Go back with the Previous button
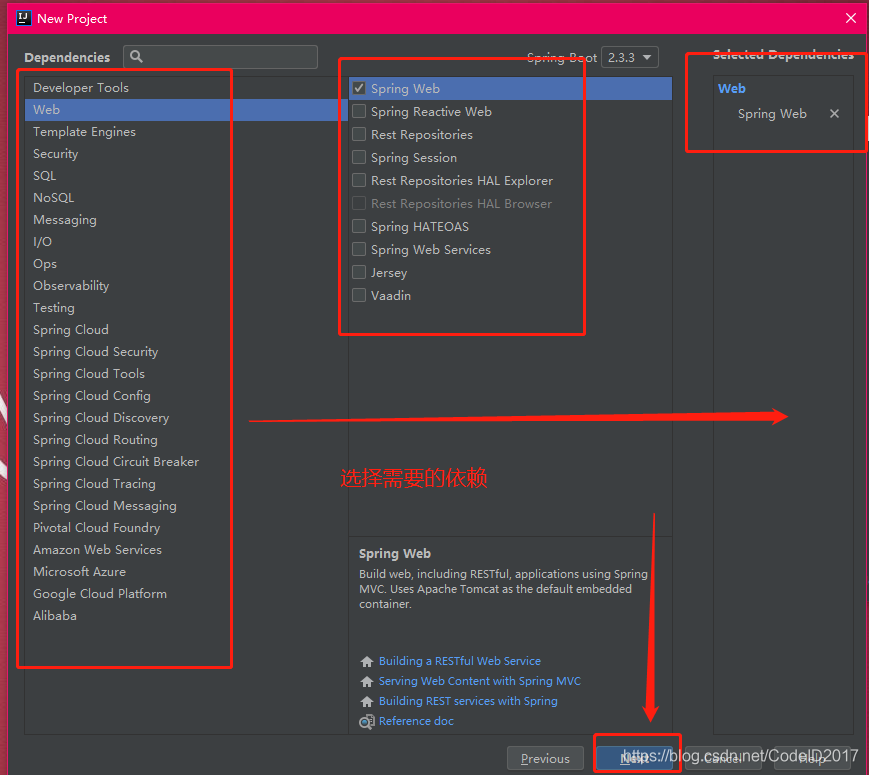Viewport: 869px width, 775px height. point(545,758)
